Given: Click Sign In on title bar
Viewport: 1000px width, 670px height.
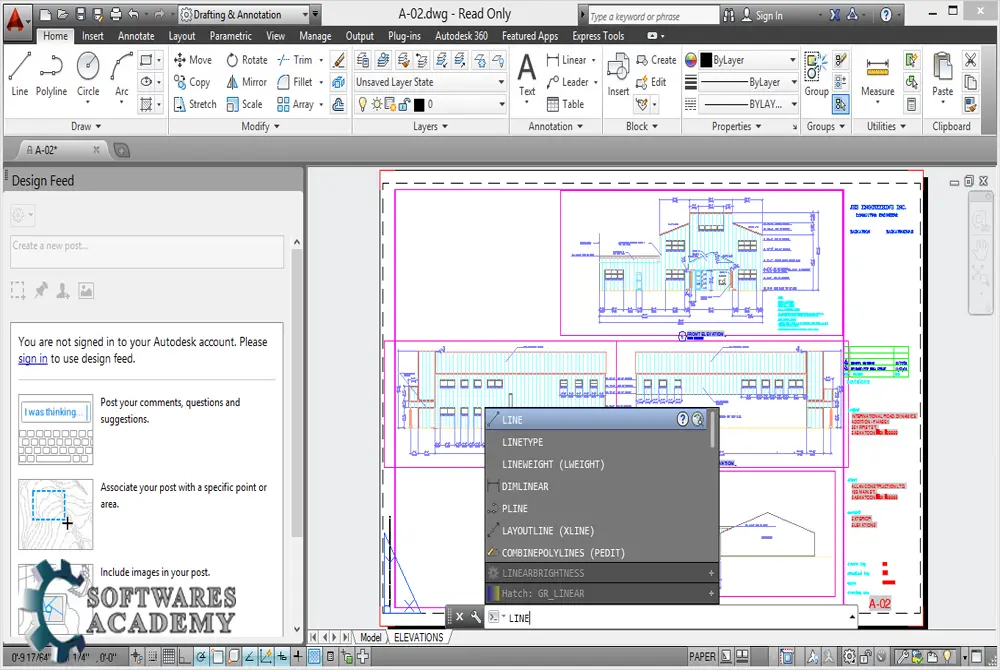Looking at the screenshot, I should tap(762, 15).
